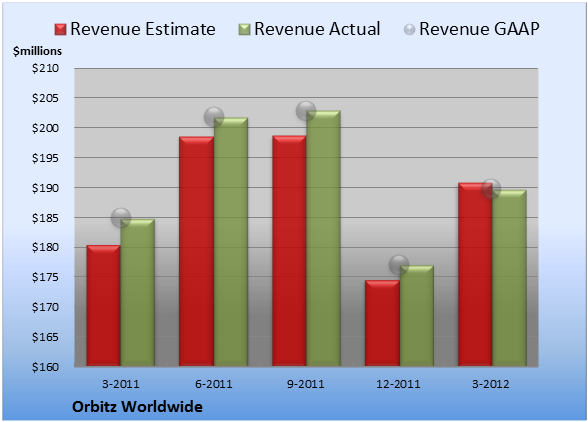The width and height of the screenshot is (588, 422).
Task: Select the red estimate bar for 12-2011
Action: coord(382,323)
